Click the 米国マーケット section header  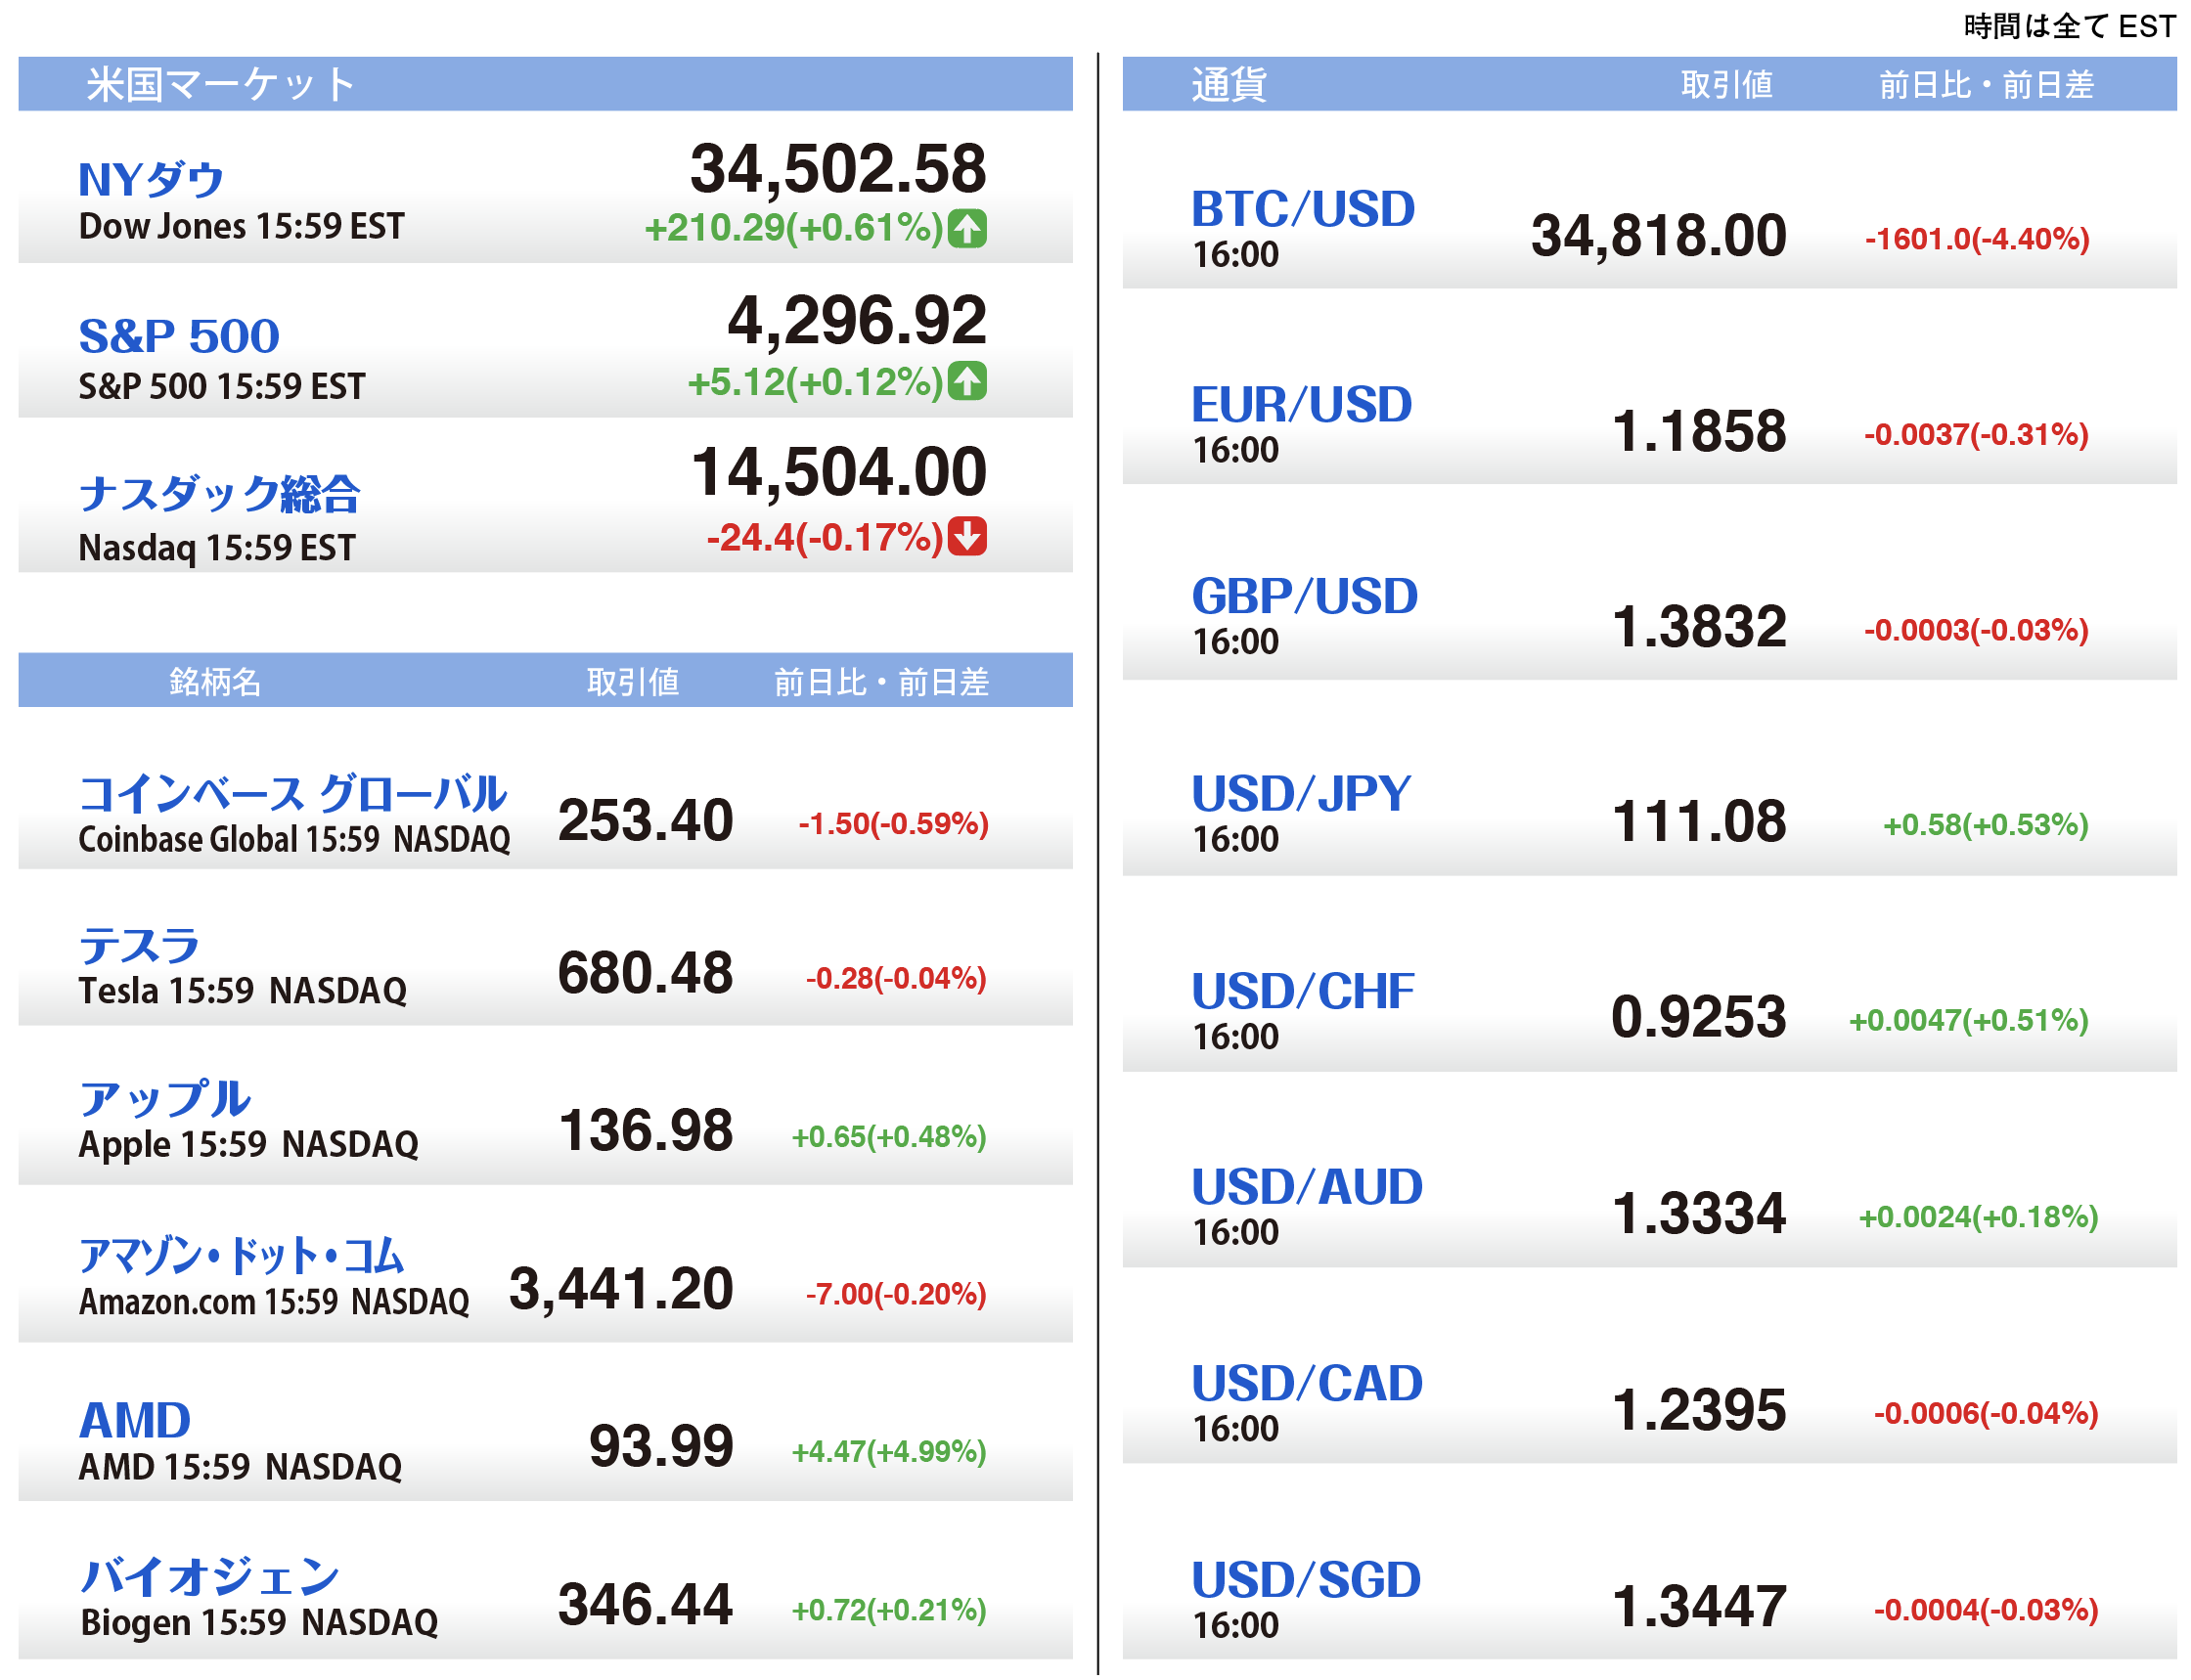(221, 84)
